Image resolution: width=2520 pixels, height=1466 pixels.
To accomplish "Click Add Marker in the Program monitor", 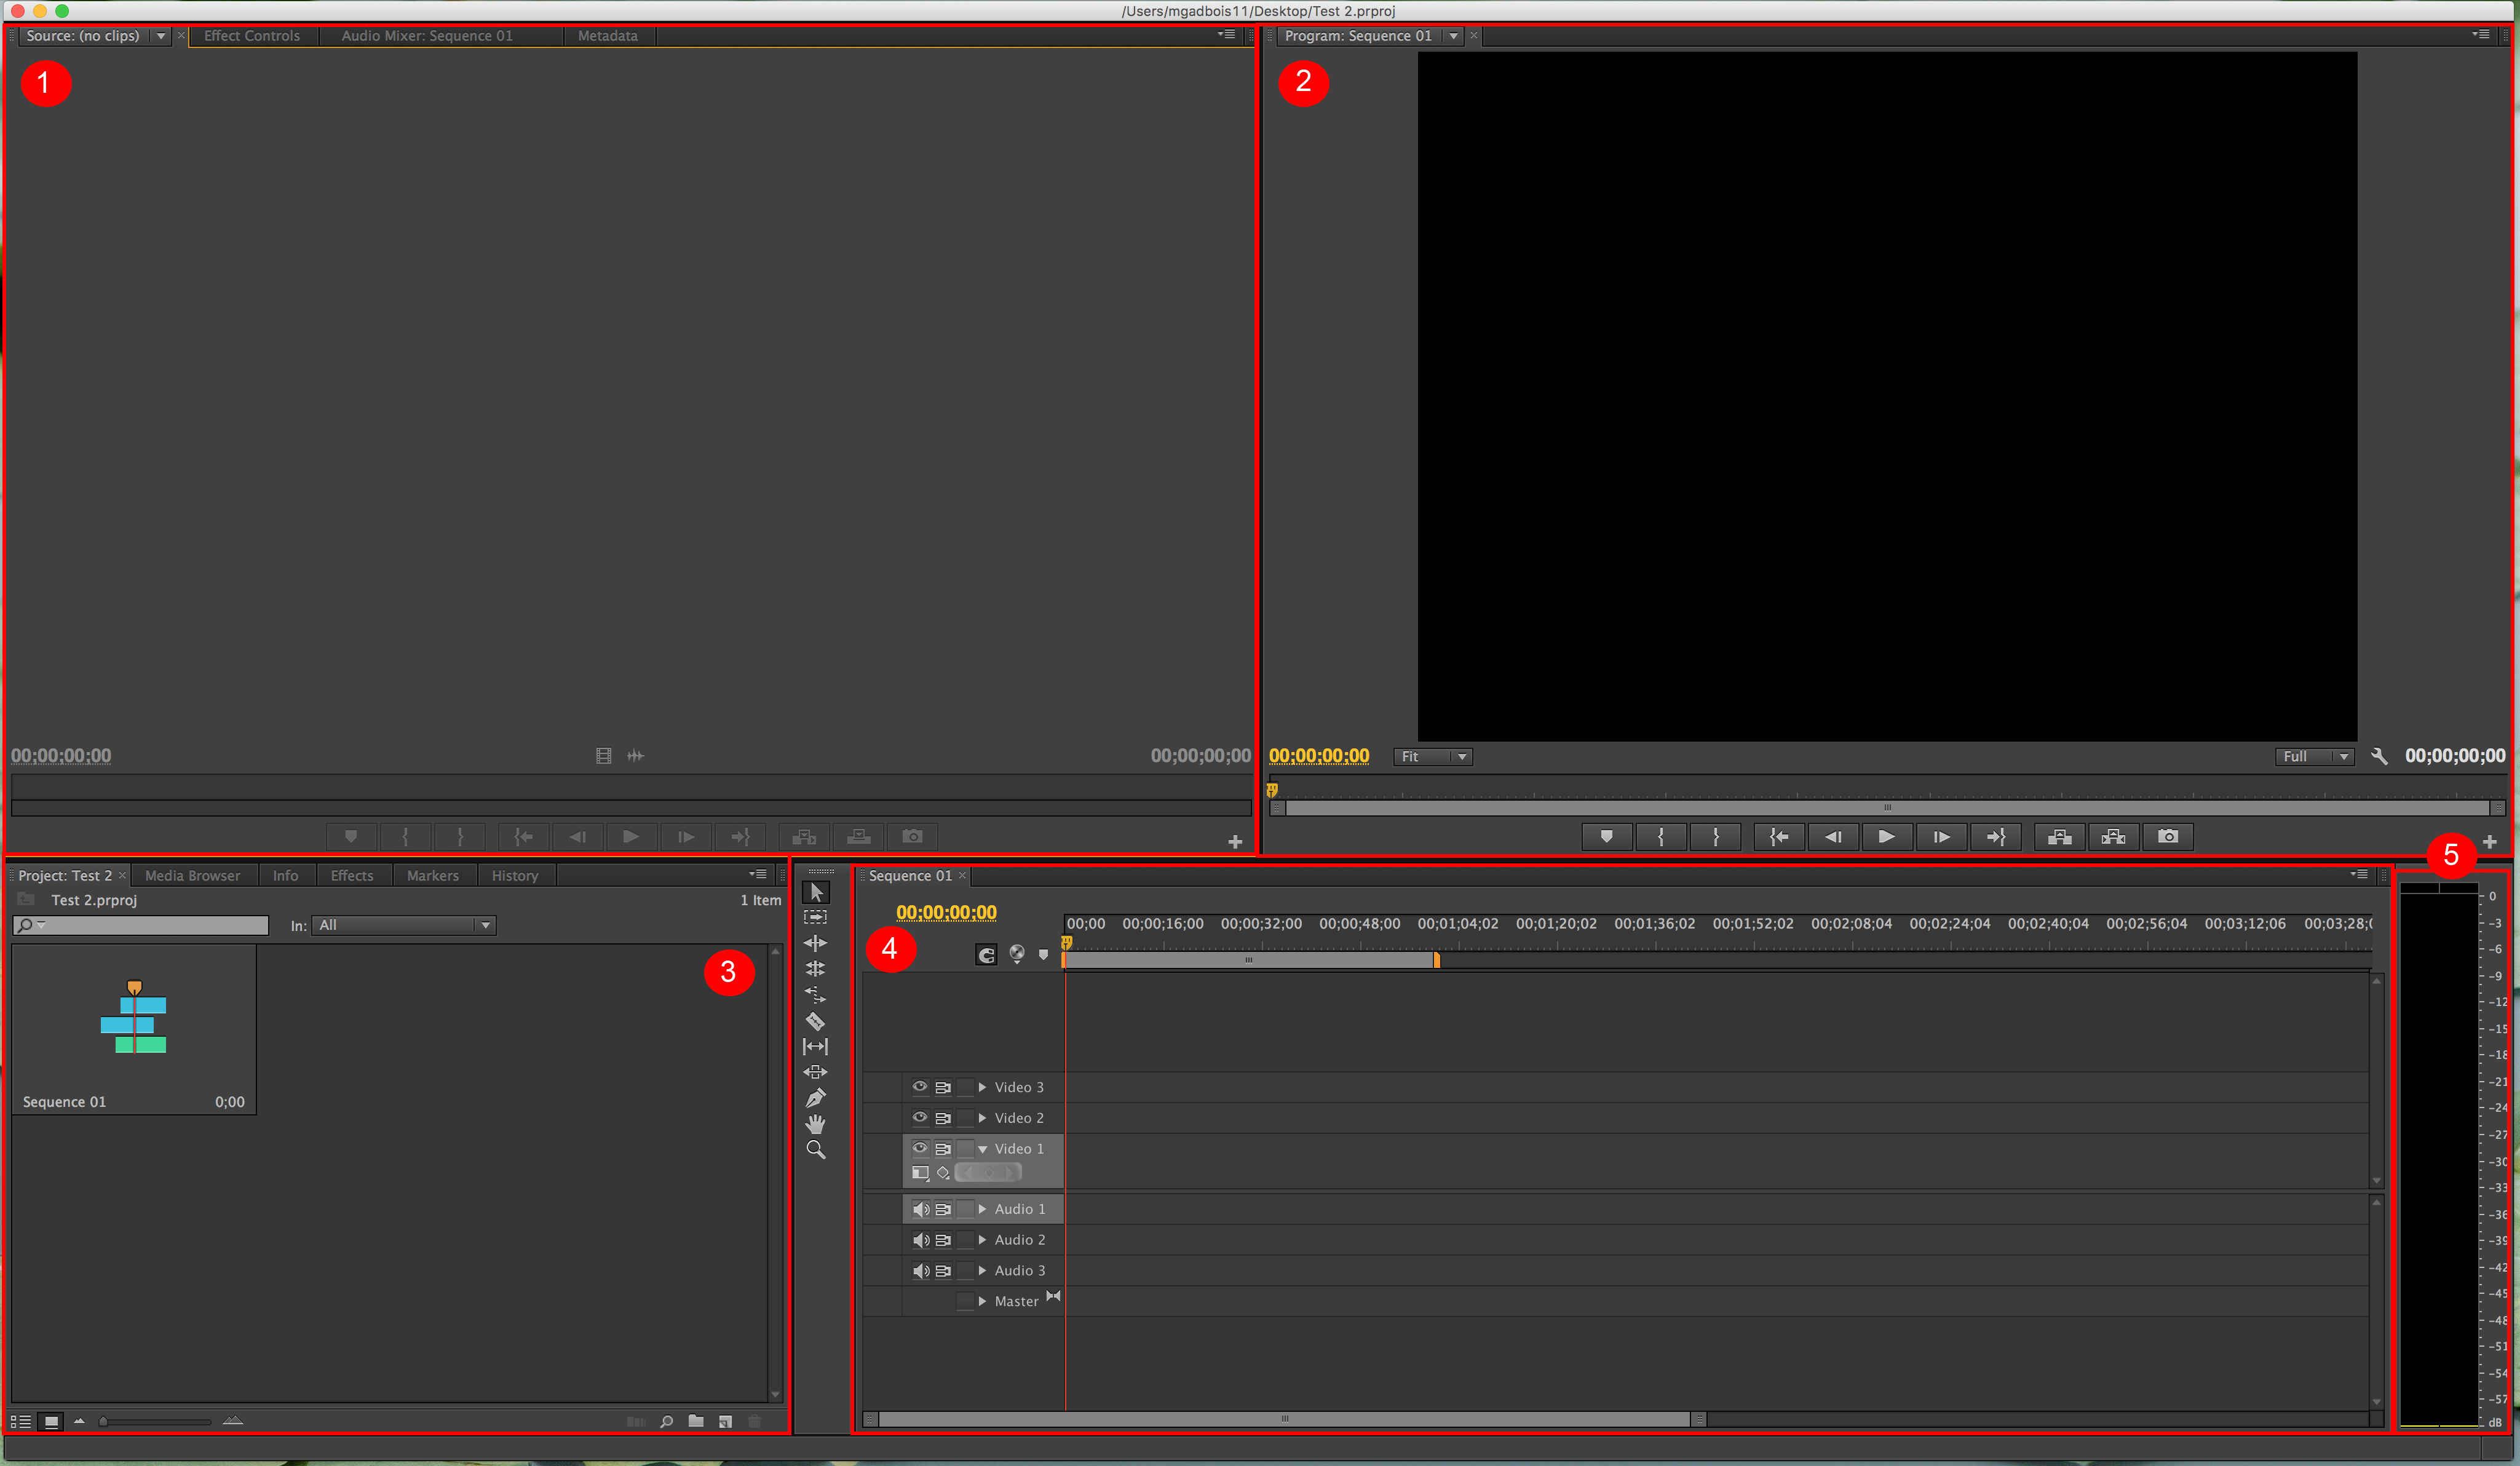I will 1606,837.
